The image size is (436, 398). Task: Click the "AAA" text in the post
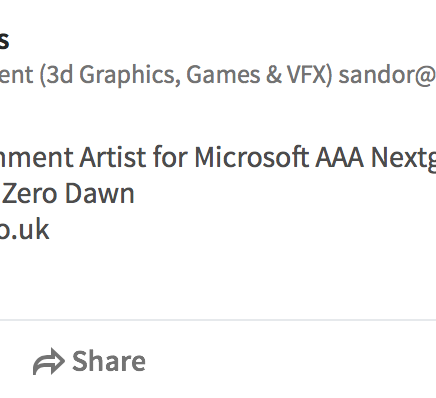coord(339,157)
